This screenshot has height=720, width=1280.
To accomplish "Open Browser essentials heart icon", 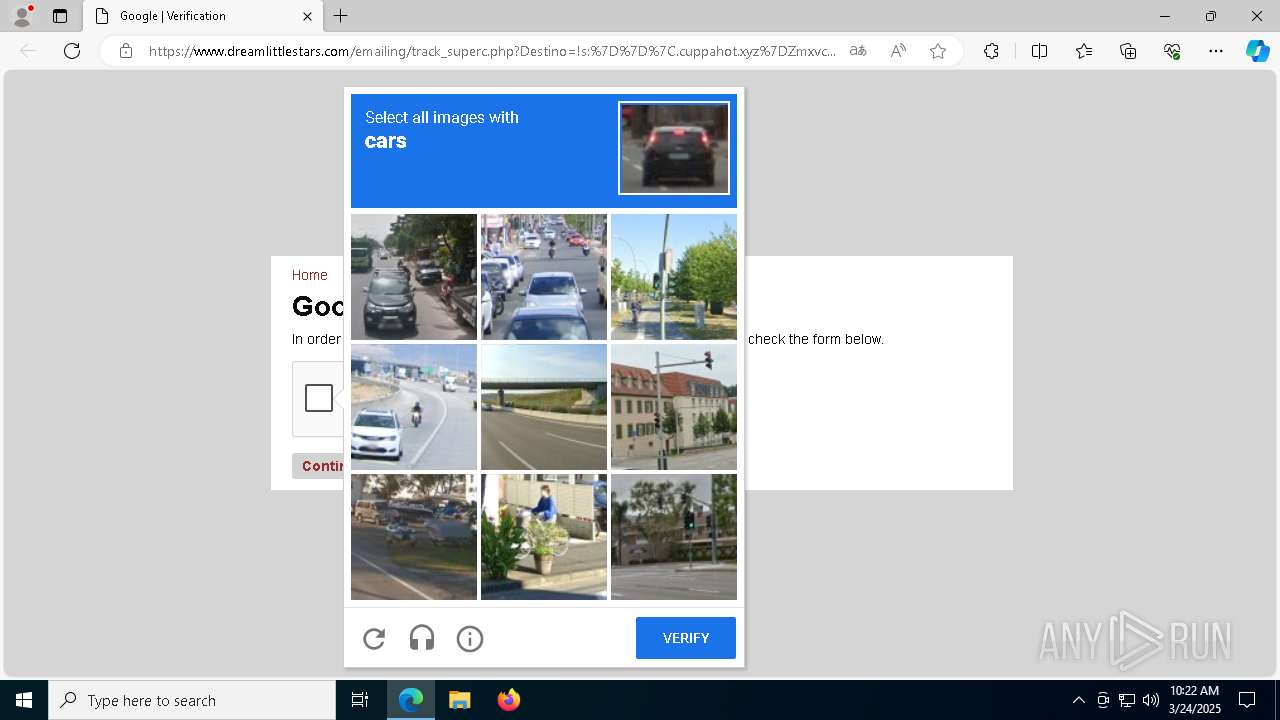I will (x=1172, y=51).
